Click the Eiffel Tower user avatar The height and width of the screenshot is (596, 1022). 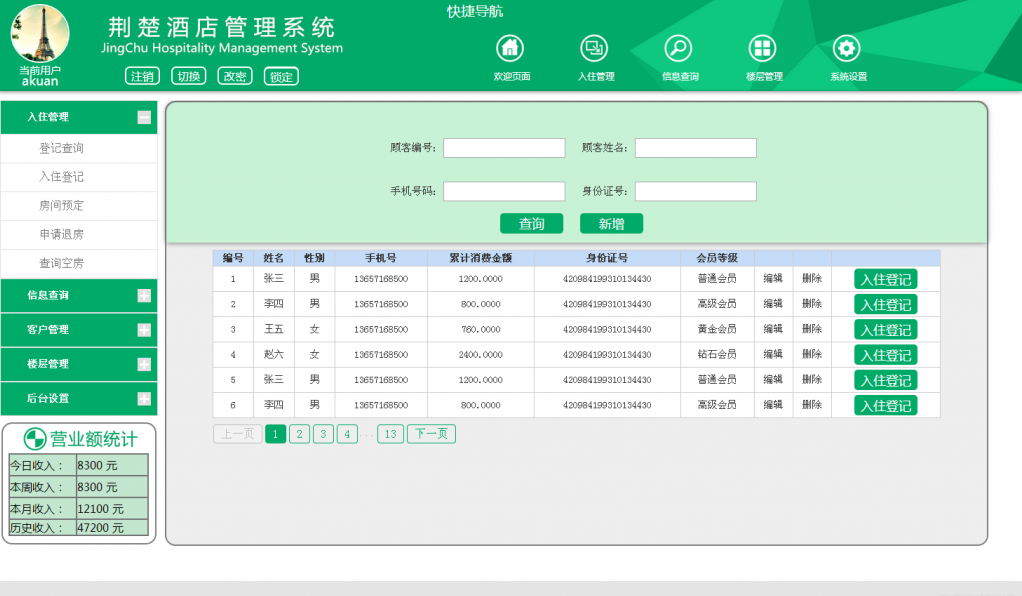pyautogui.click(x=40, y=33)
